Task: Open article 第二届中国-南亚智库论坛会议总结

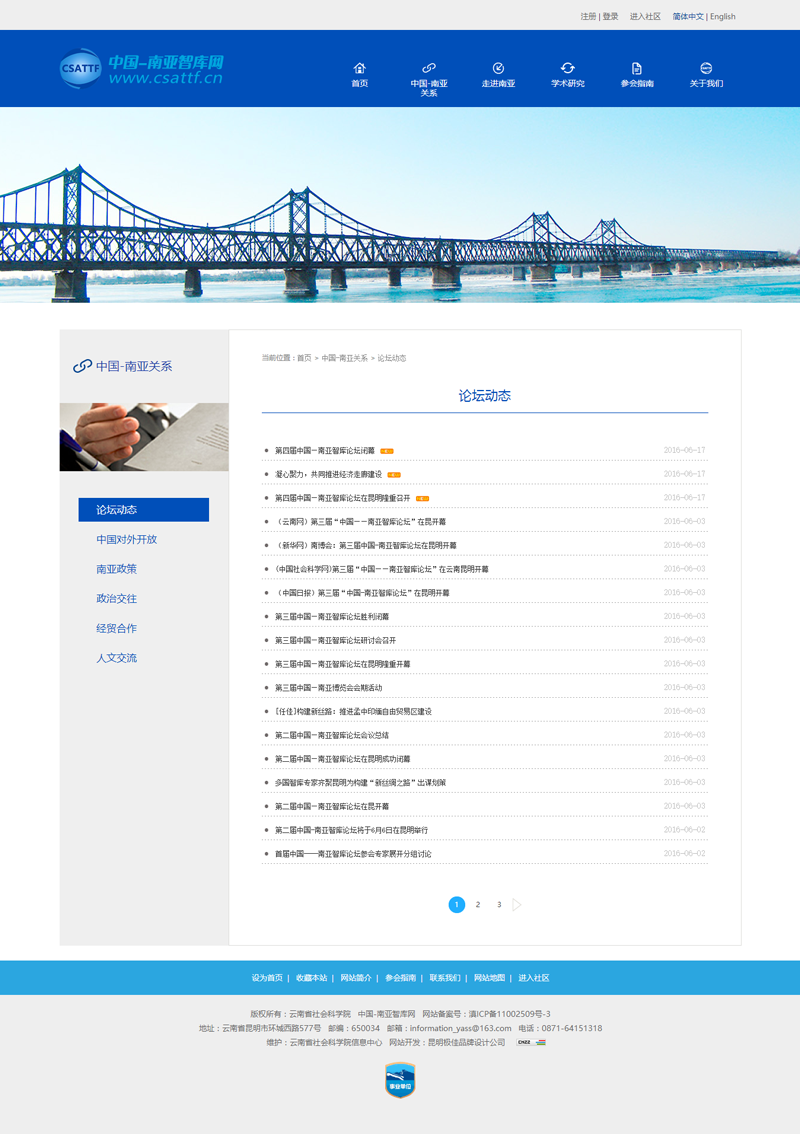Action: 332,735
